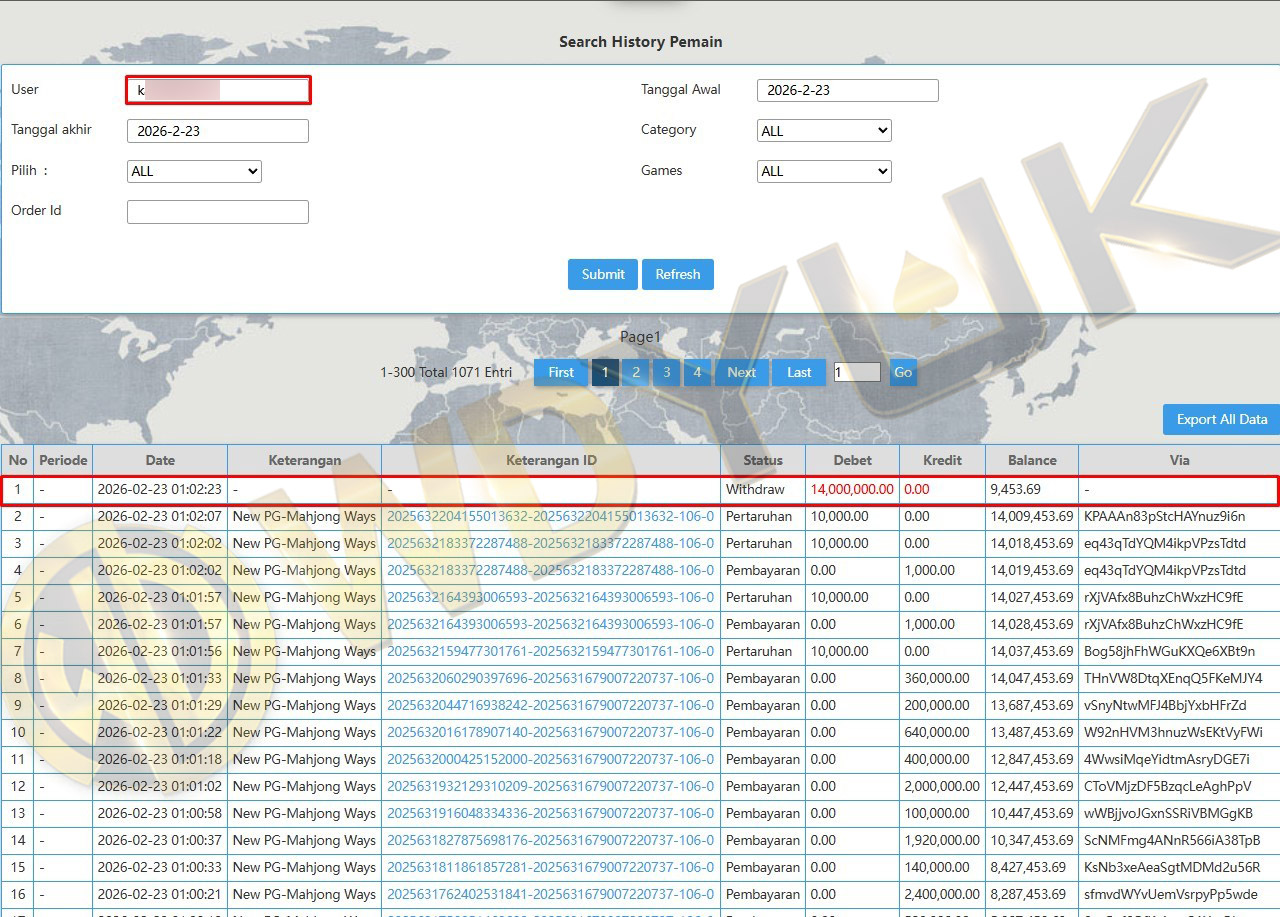Image resolution: width=1280 pixels, height=917 pixels.
Task: Open the Pilih dropdown
Action: point(194,171)
